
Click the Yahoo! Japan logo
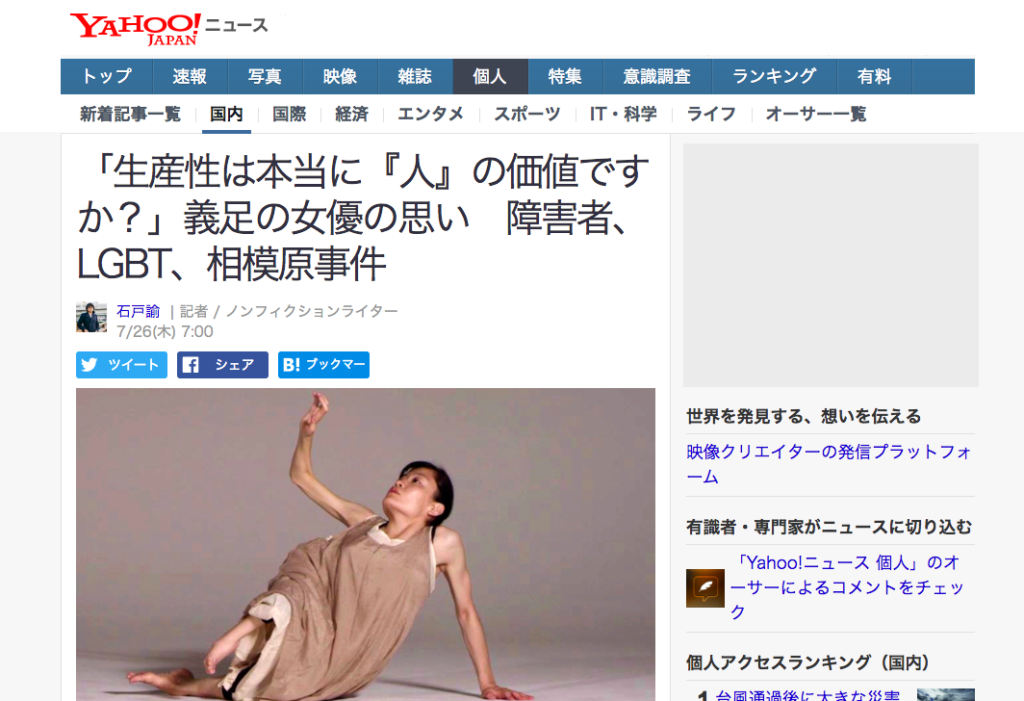point(135,29)
